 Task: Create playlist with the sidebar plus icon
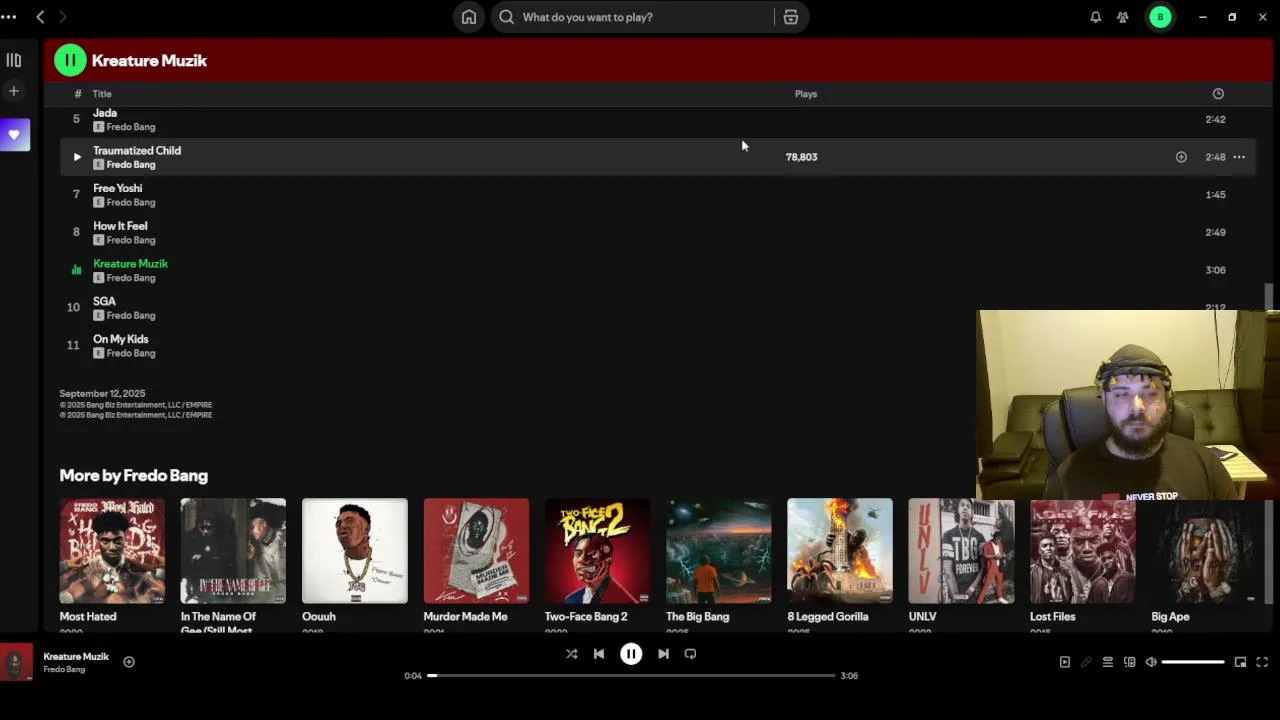tap(14, 91)
